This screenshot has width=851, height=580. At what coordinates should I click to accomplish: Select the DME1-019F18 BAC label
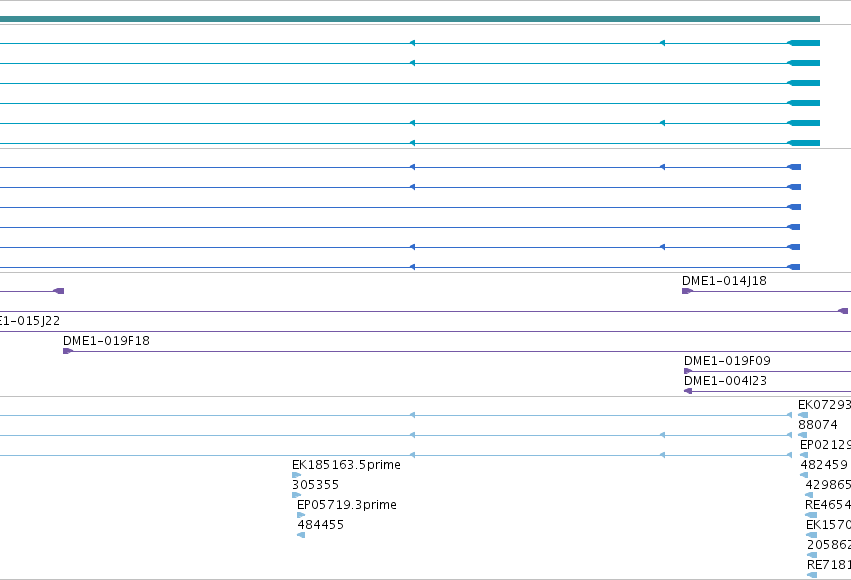[x=106, y=341]
